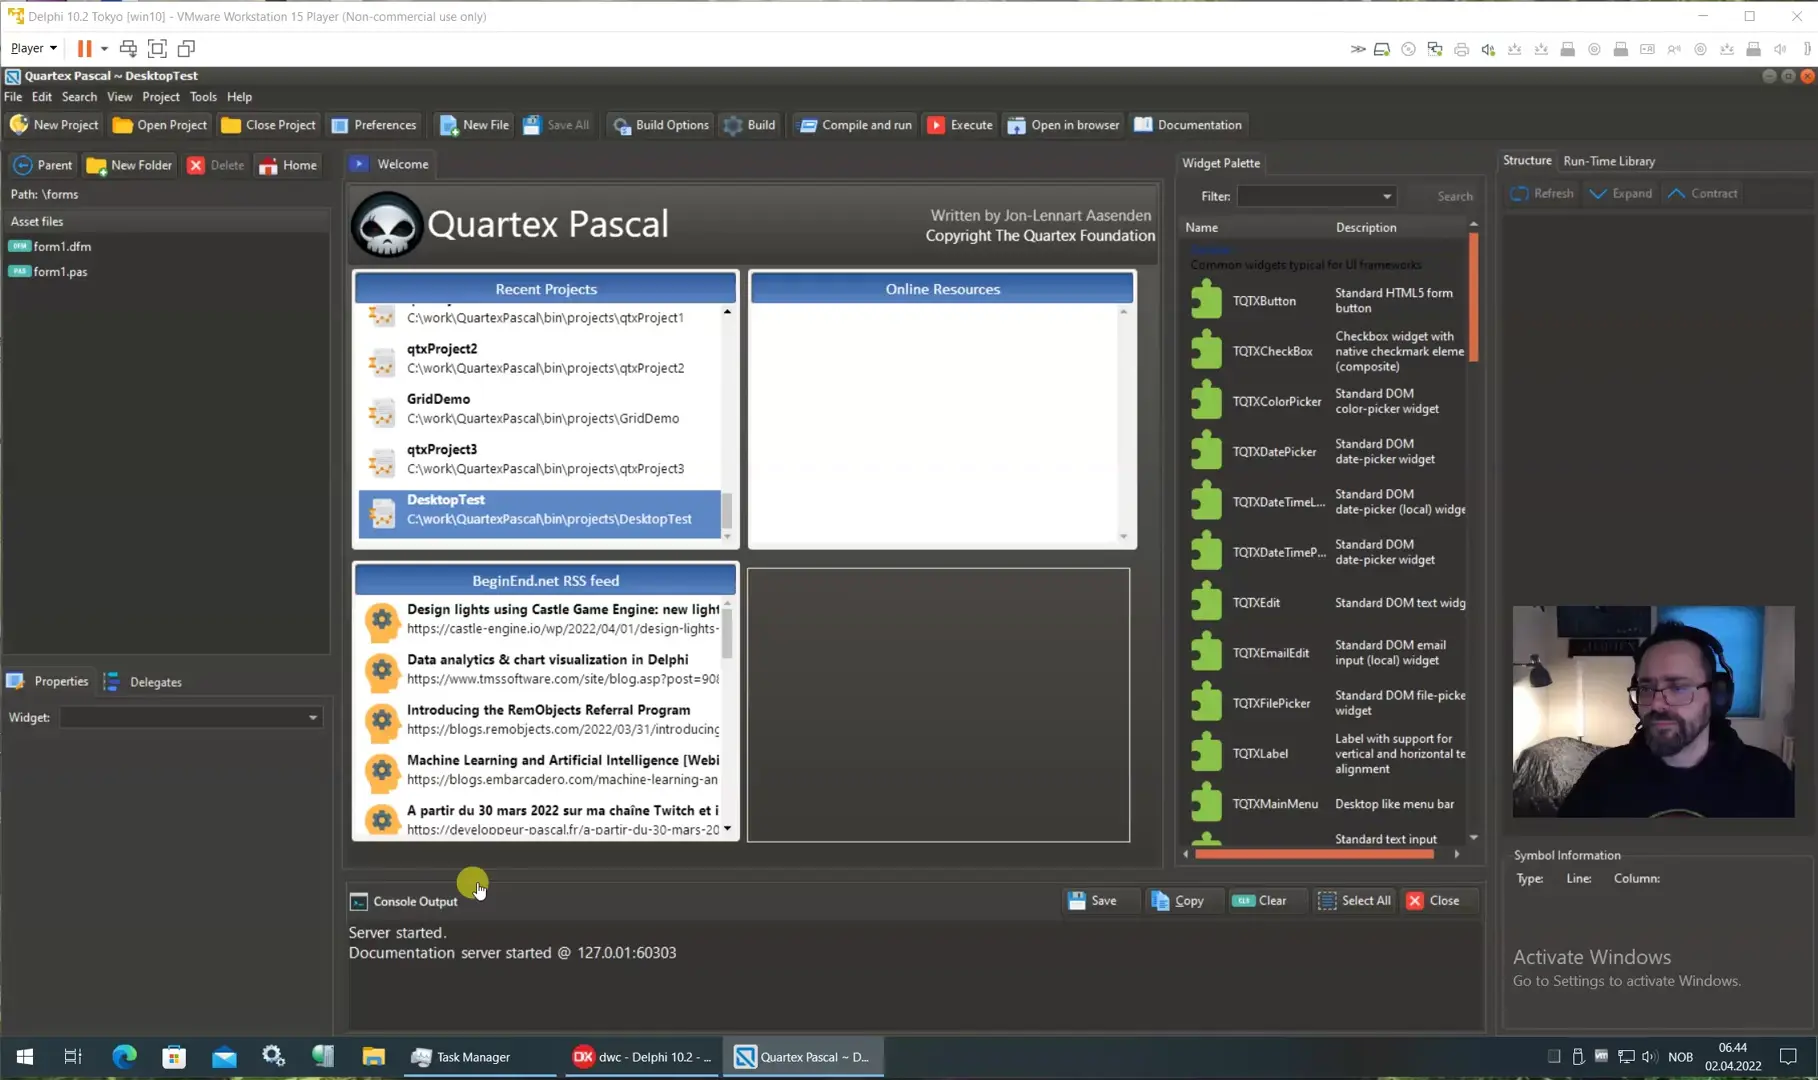Select form1.pas in Asset files

(x=60, y=272)
